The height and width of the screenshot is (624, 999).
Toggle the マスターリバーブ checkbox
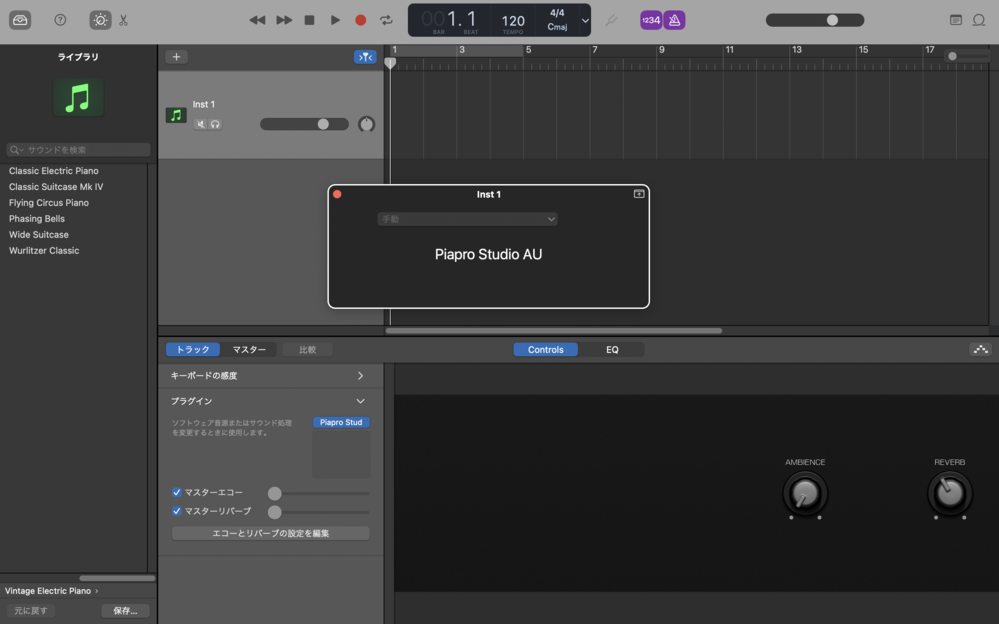coord(176,511)
